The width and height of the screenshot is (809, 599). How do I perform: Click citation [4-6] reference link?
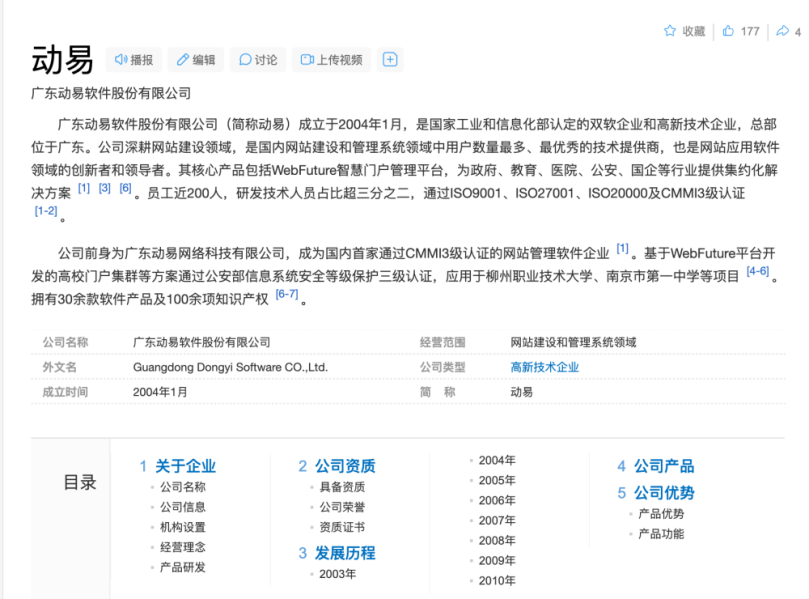tap(757, 271)
